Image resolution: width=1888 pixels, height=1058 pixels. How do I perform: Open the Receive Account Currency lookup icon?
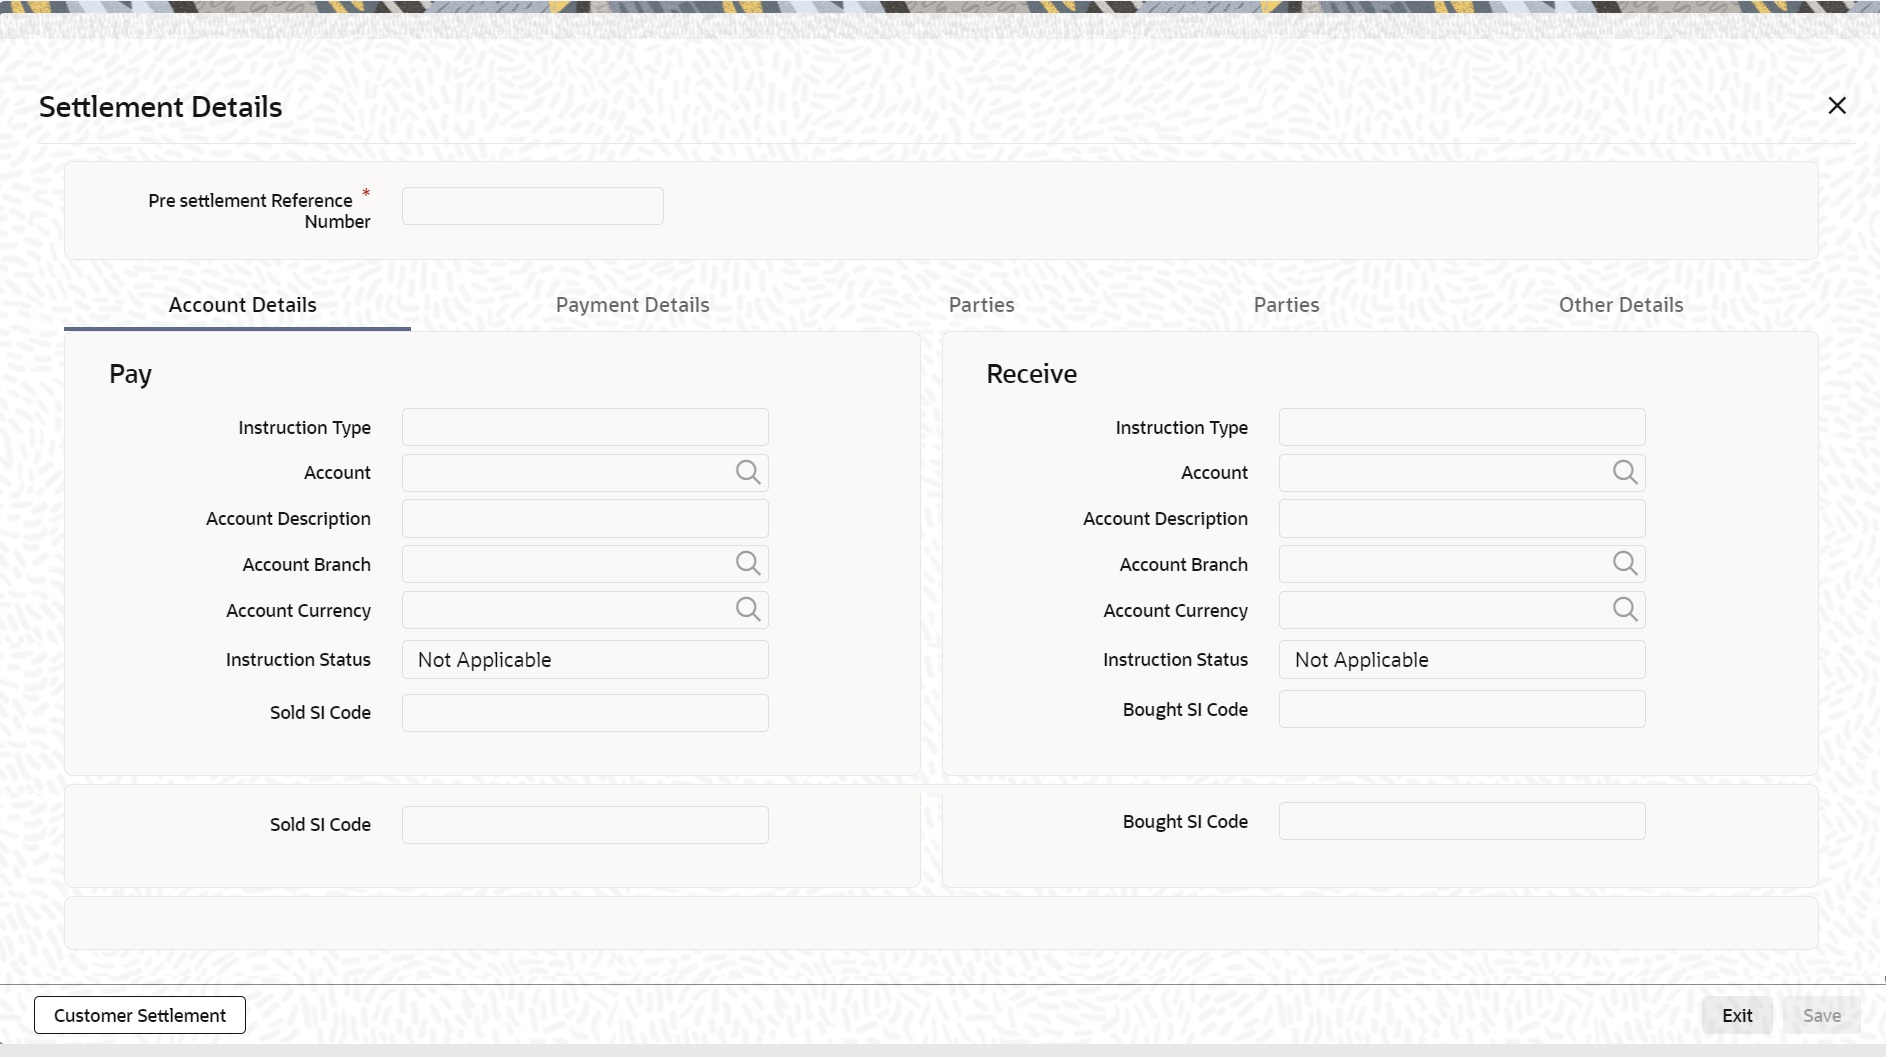coord(1624,609)
